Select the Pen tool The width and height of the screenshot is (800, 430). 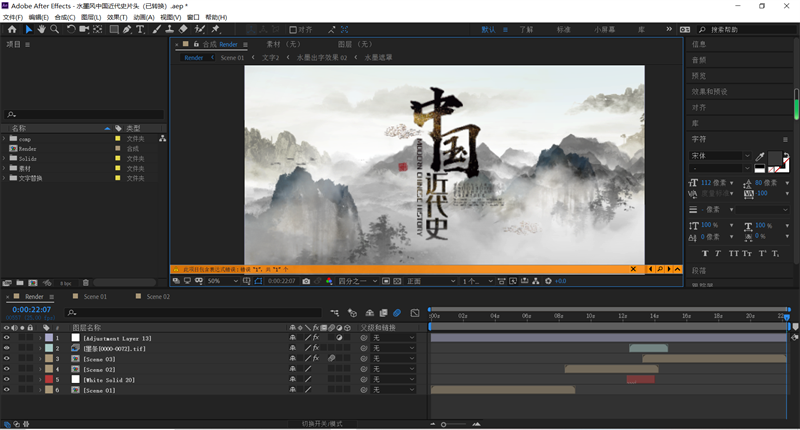click(127, 29)
